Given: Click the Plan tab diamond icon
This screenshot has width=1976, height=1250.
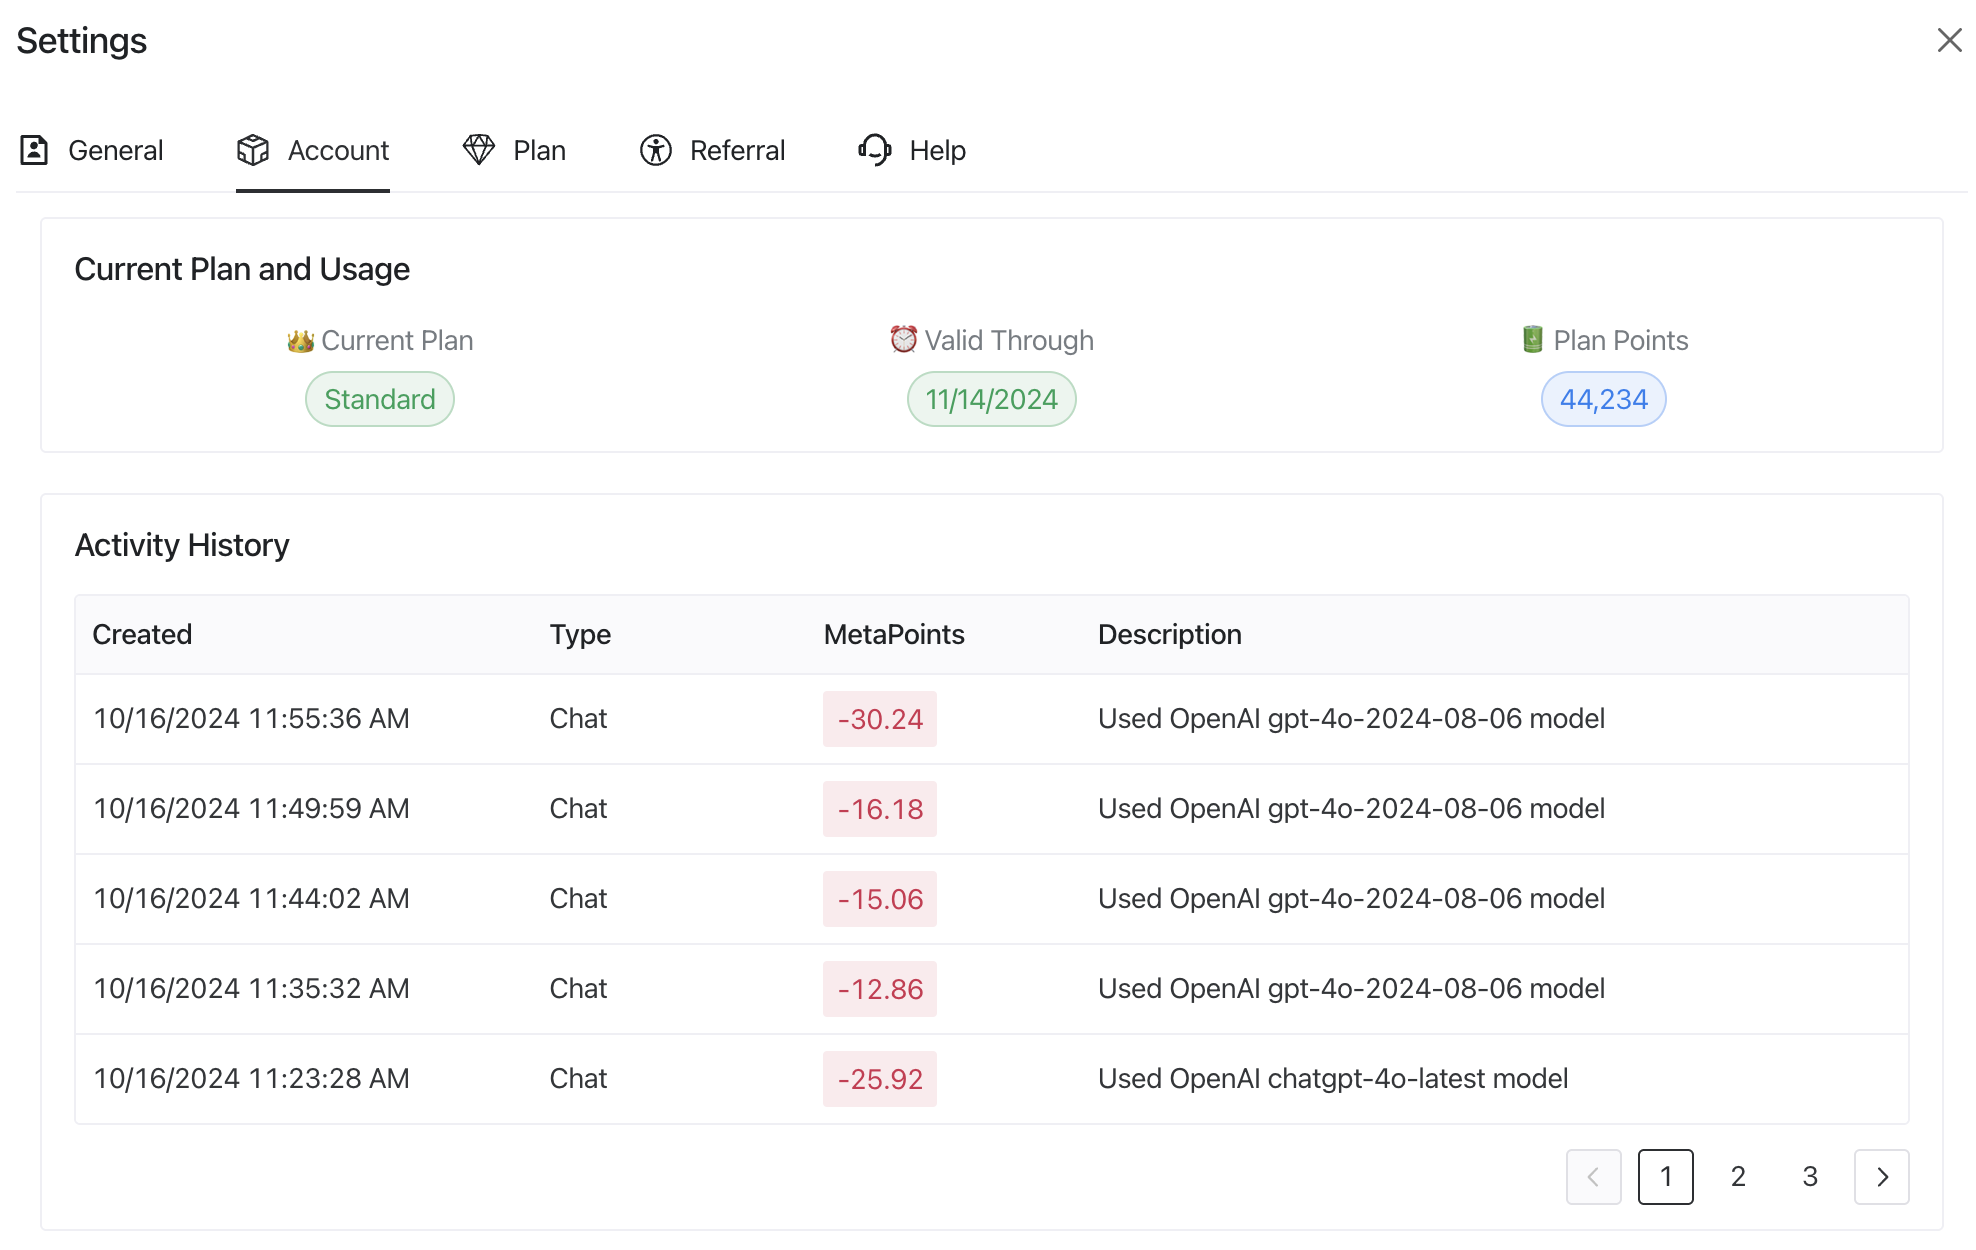Looking at the screenshot, I should 479,150.
